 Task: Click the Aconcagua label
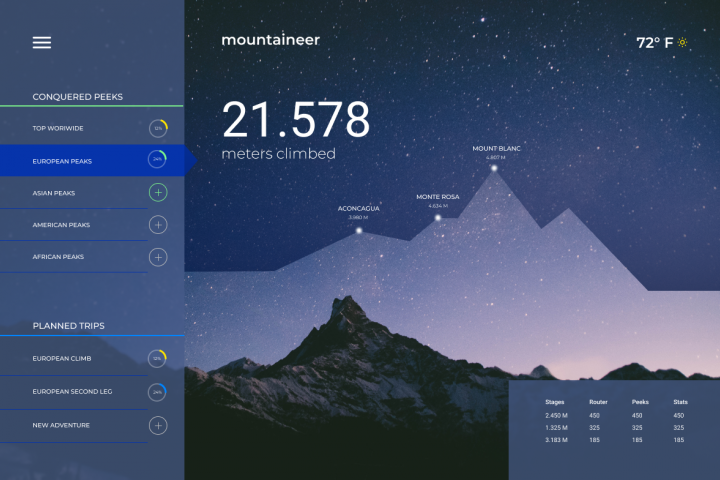point(359,209)
